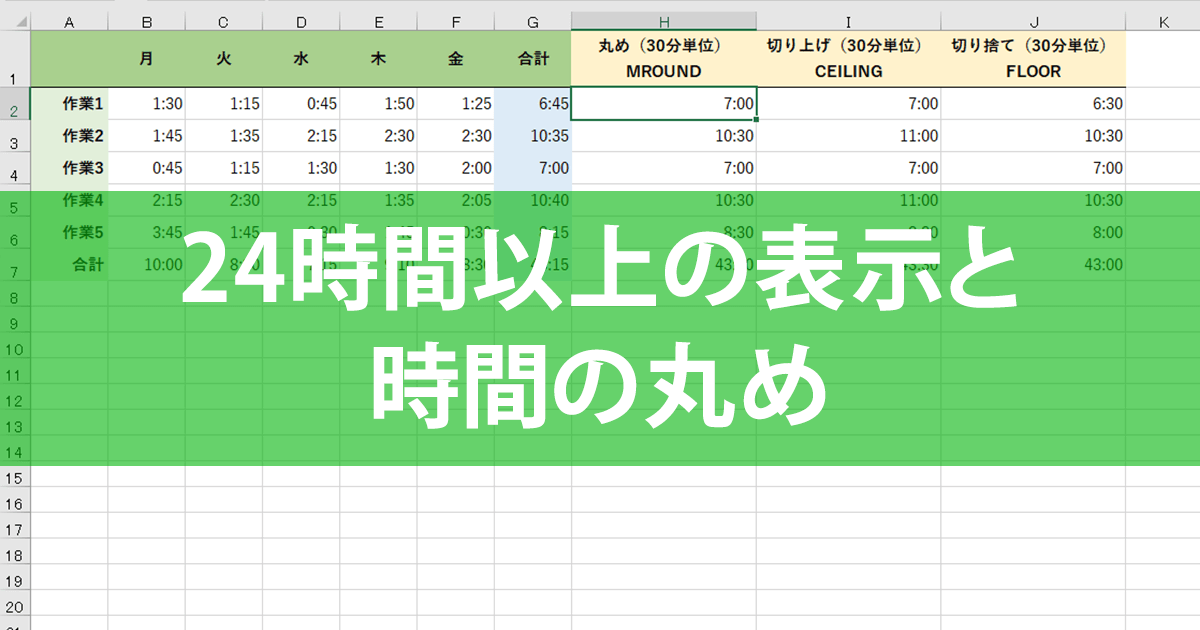Select total cell G3 showing 10:35

point(532,136)
